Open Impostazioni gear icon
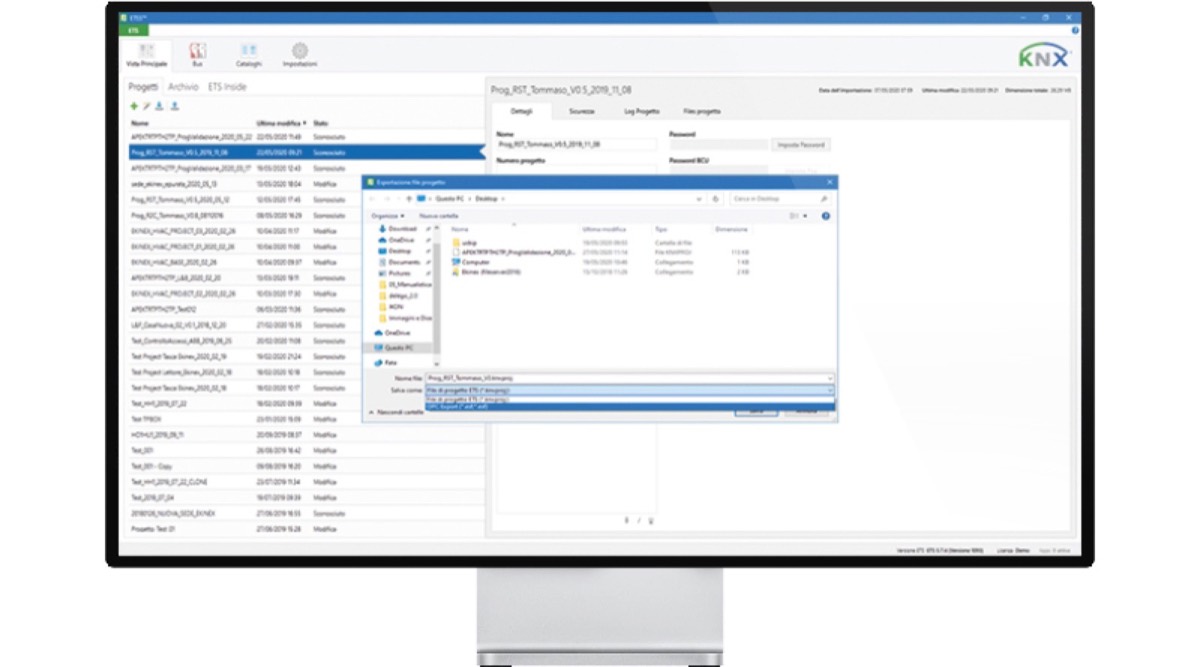This screenshot has height=667, width=1200. [x=299, y=51]
